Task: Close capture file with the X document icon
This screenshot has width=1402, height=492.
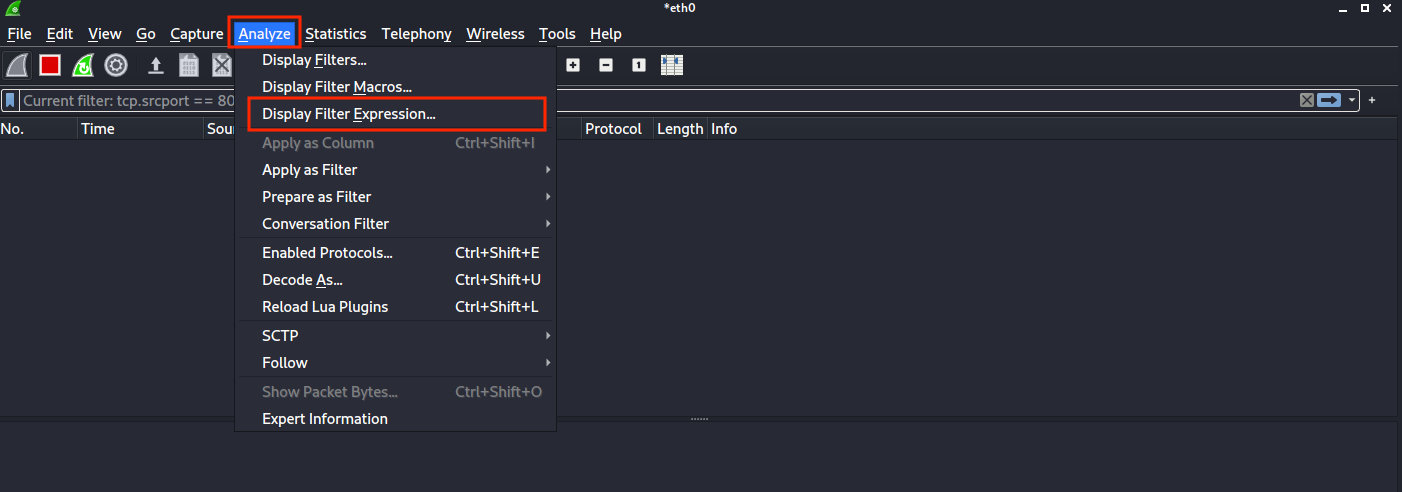Action: [x=222, y=66]
